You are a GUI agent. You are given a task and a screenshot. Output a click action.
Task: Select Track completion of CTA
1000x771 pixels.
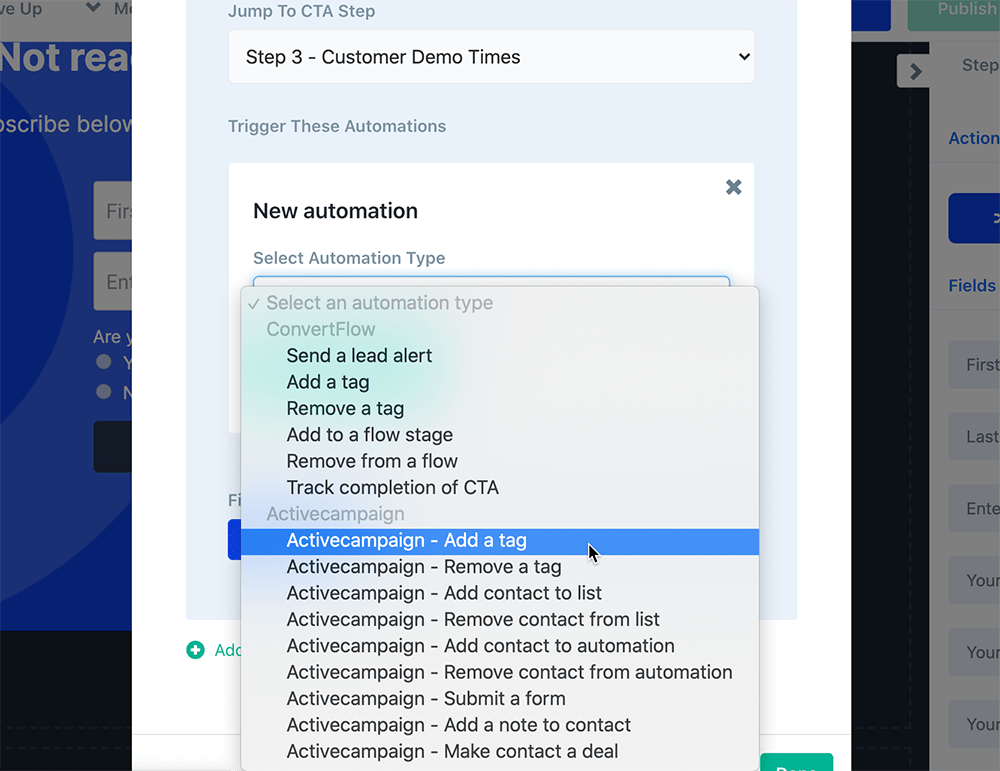click(499, 487)
